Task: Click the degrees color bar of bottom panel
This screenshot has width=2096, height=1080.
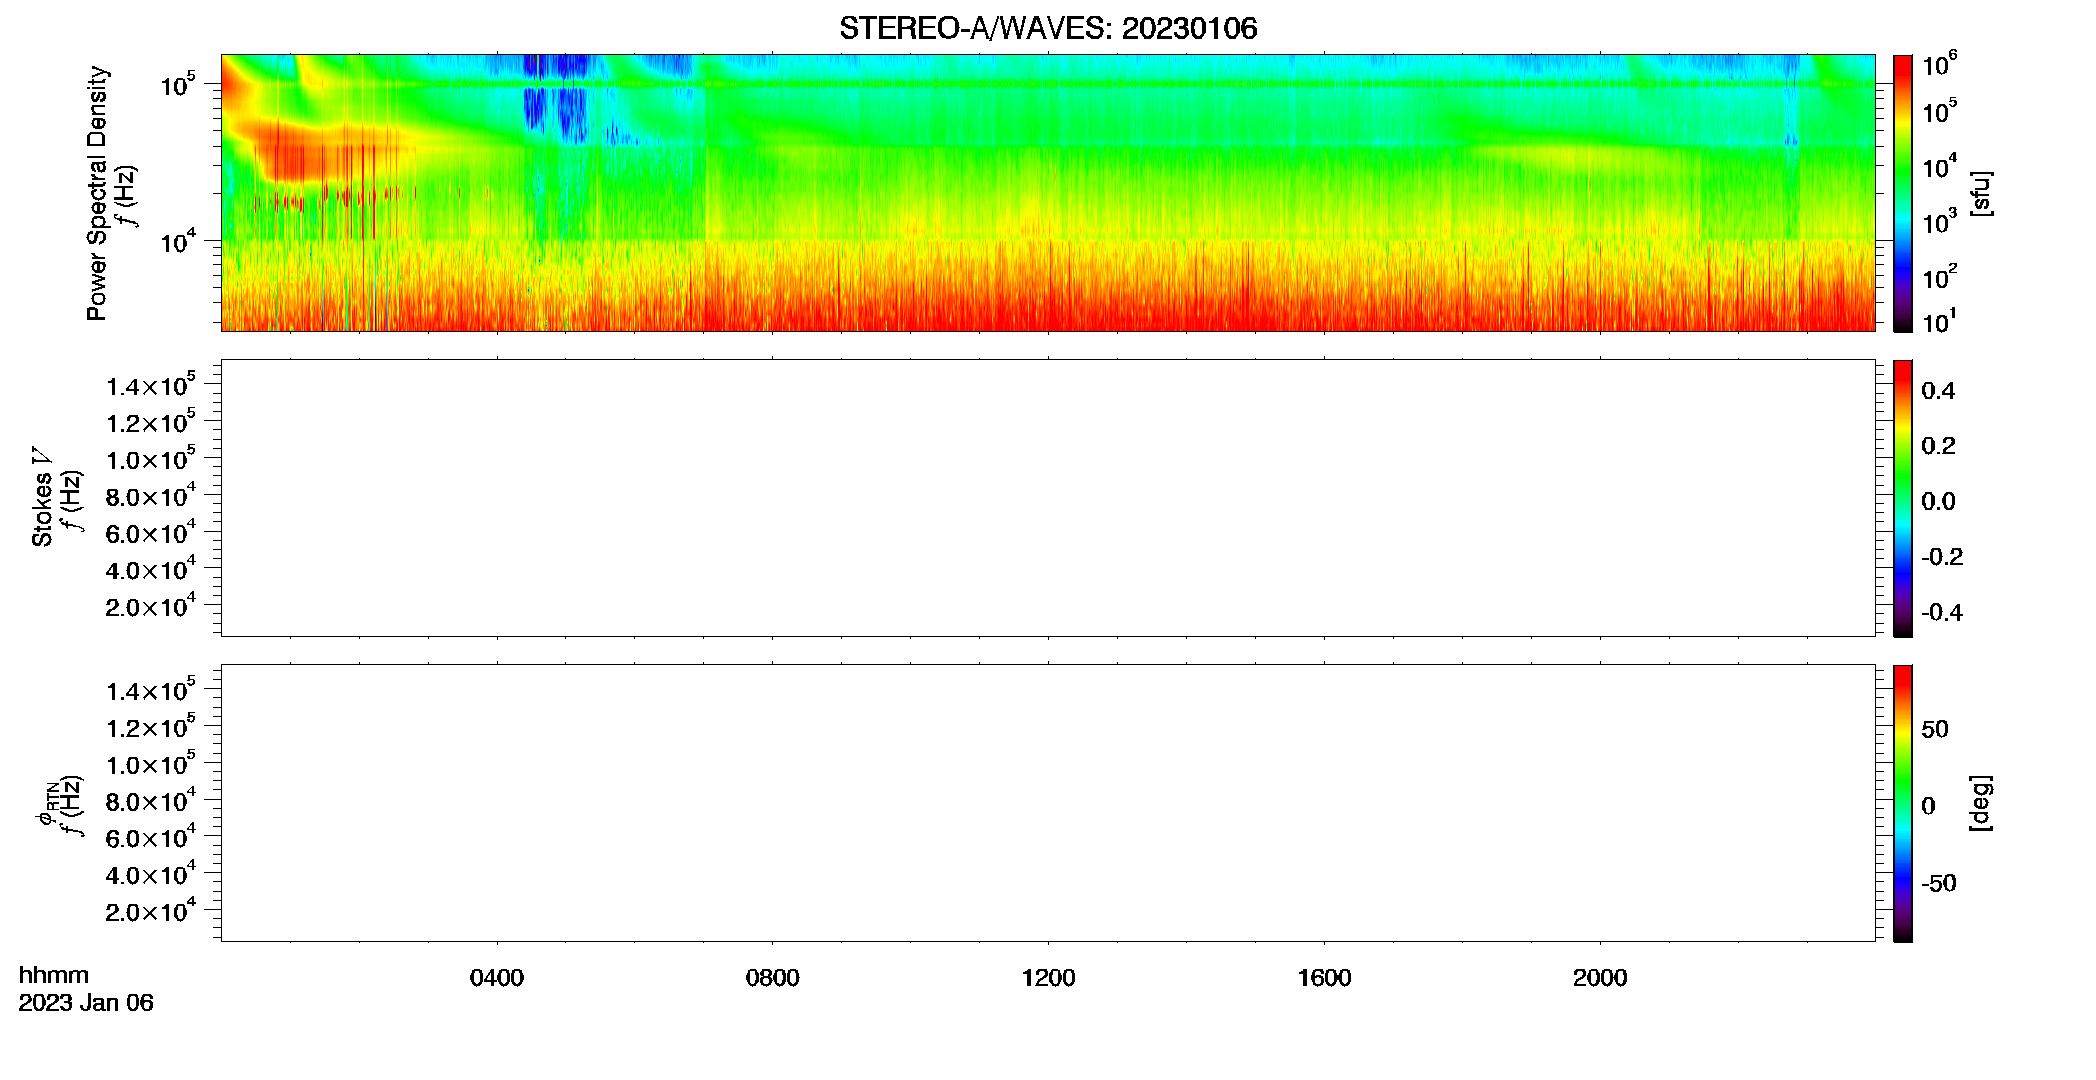Action: click(x=1903, y=803)
